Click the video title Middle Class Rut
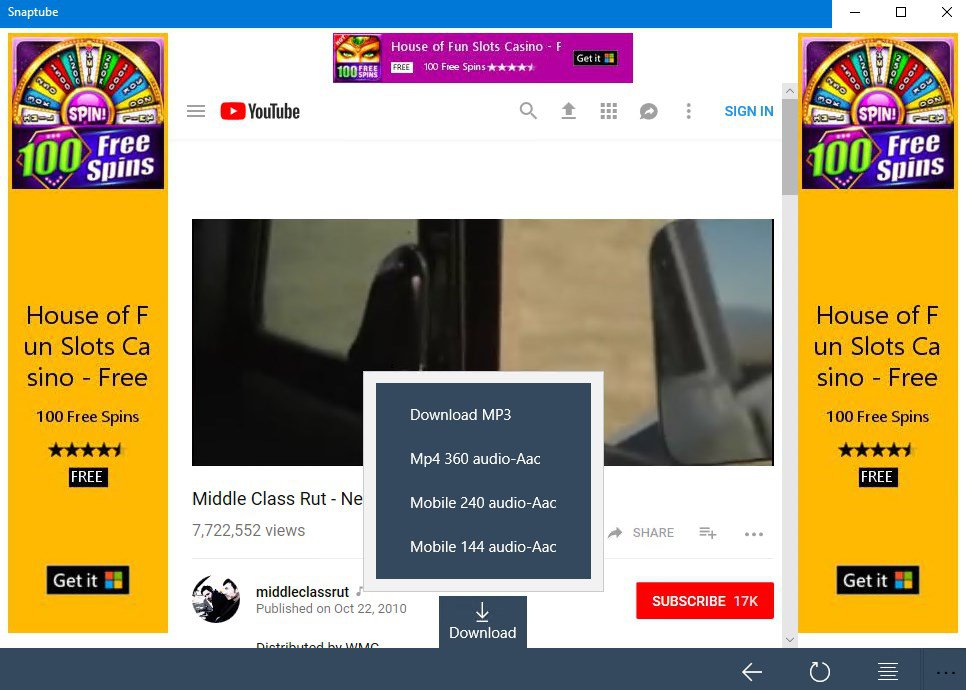The width and height of the screenshot is (966, 690). coord(277,498)
